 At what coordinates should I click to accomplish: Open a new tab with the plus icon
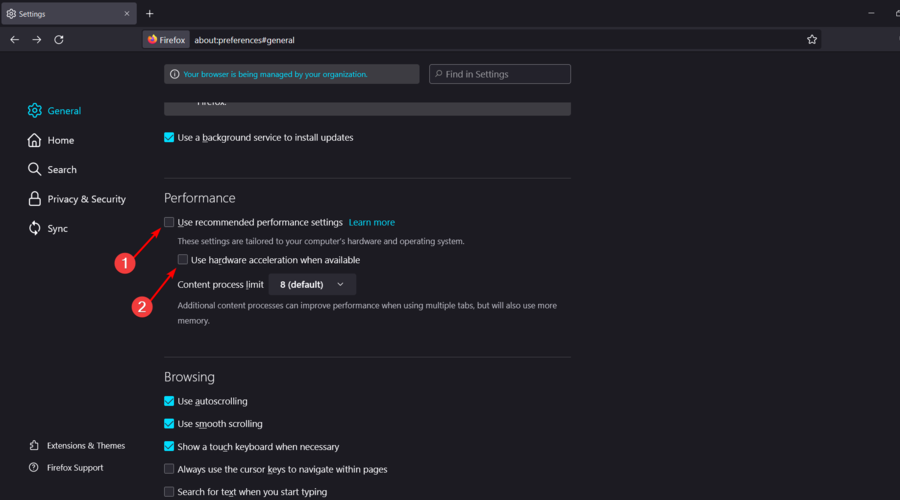point(150,14)
